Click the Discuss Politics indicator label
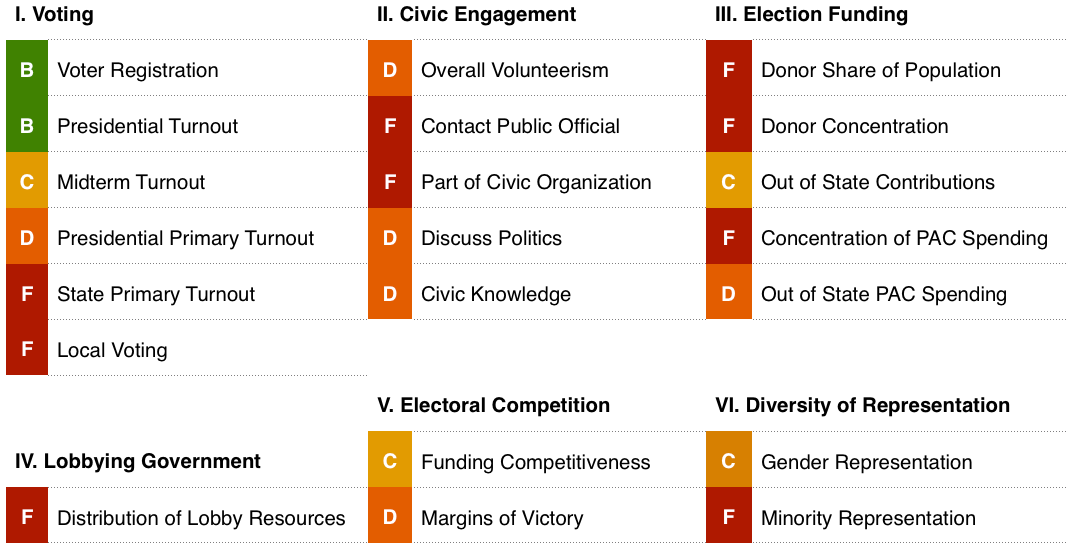 click(x=491, y=238)
